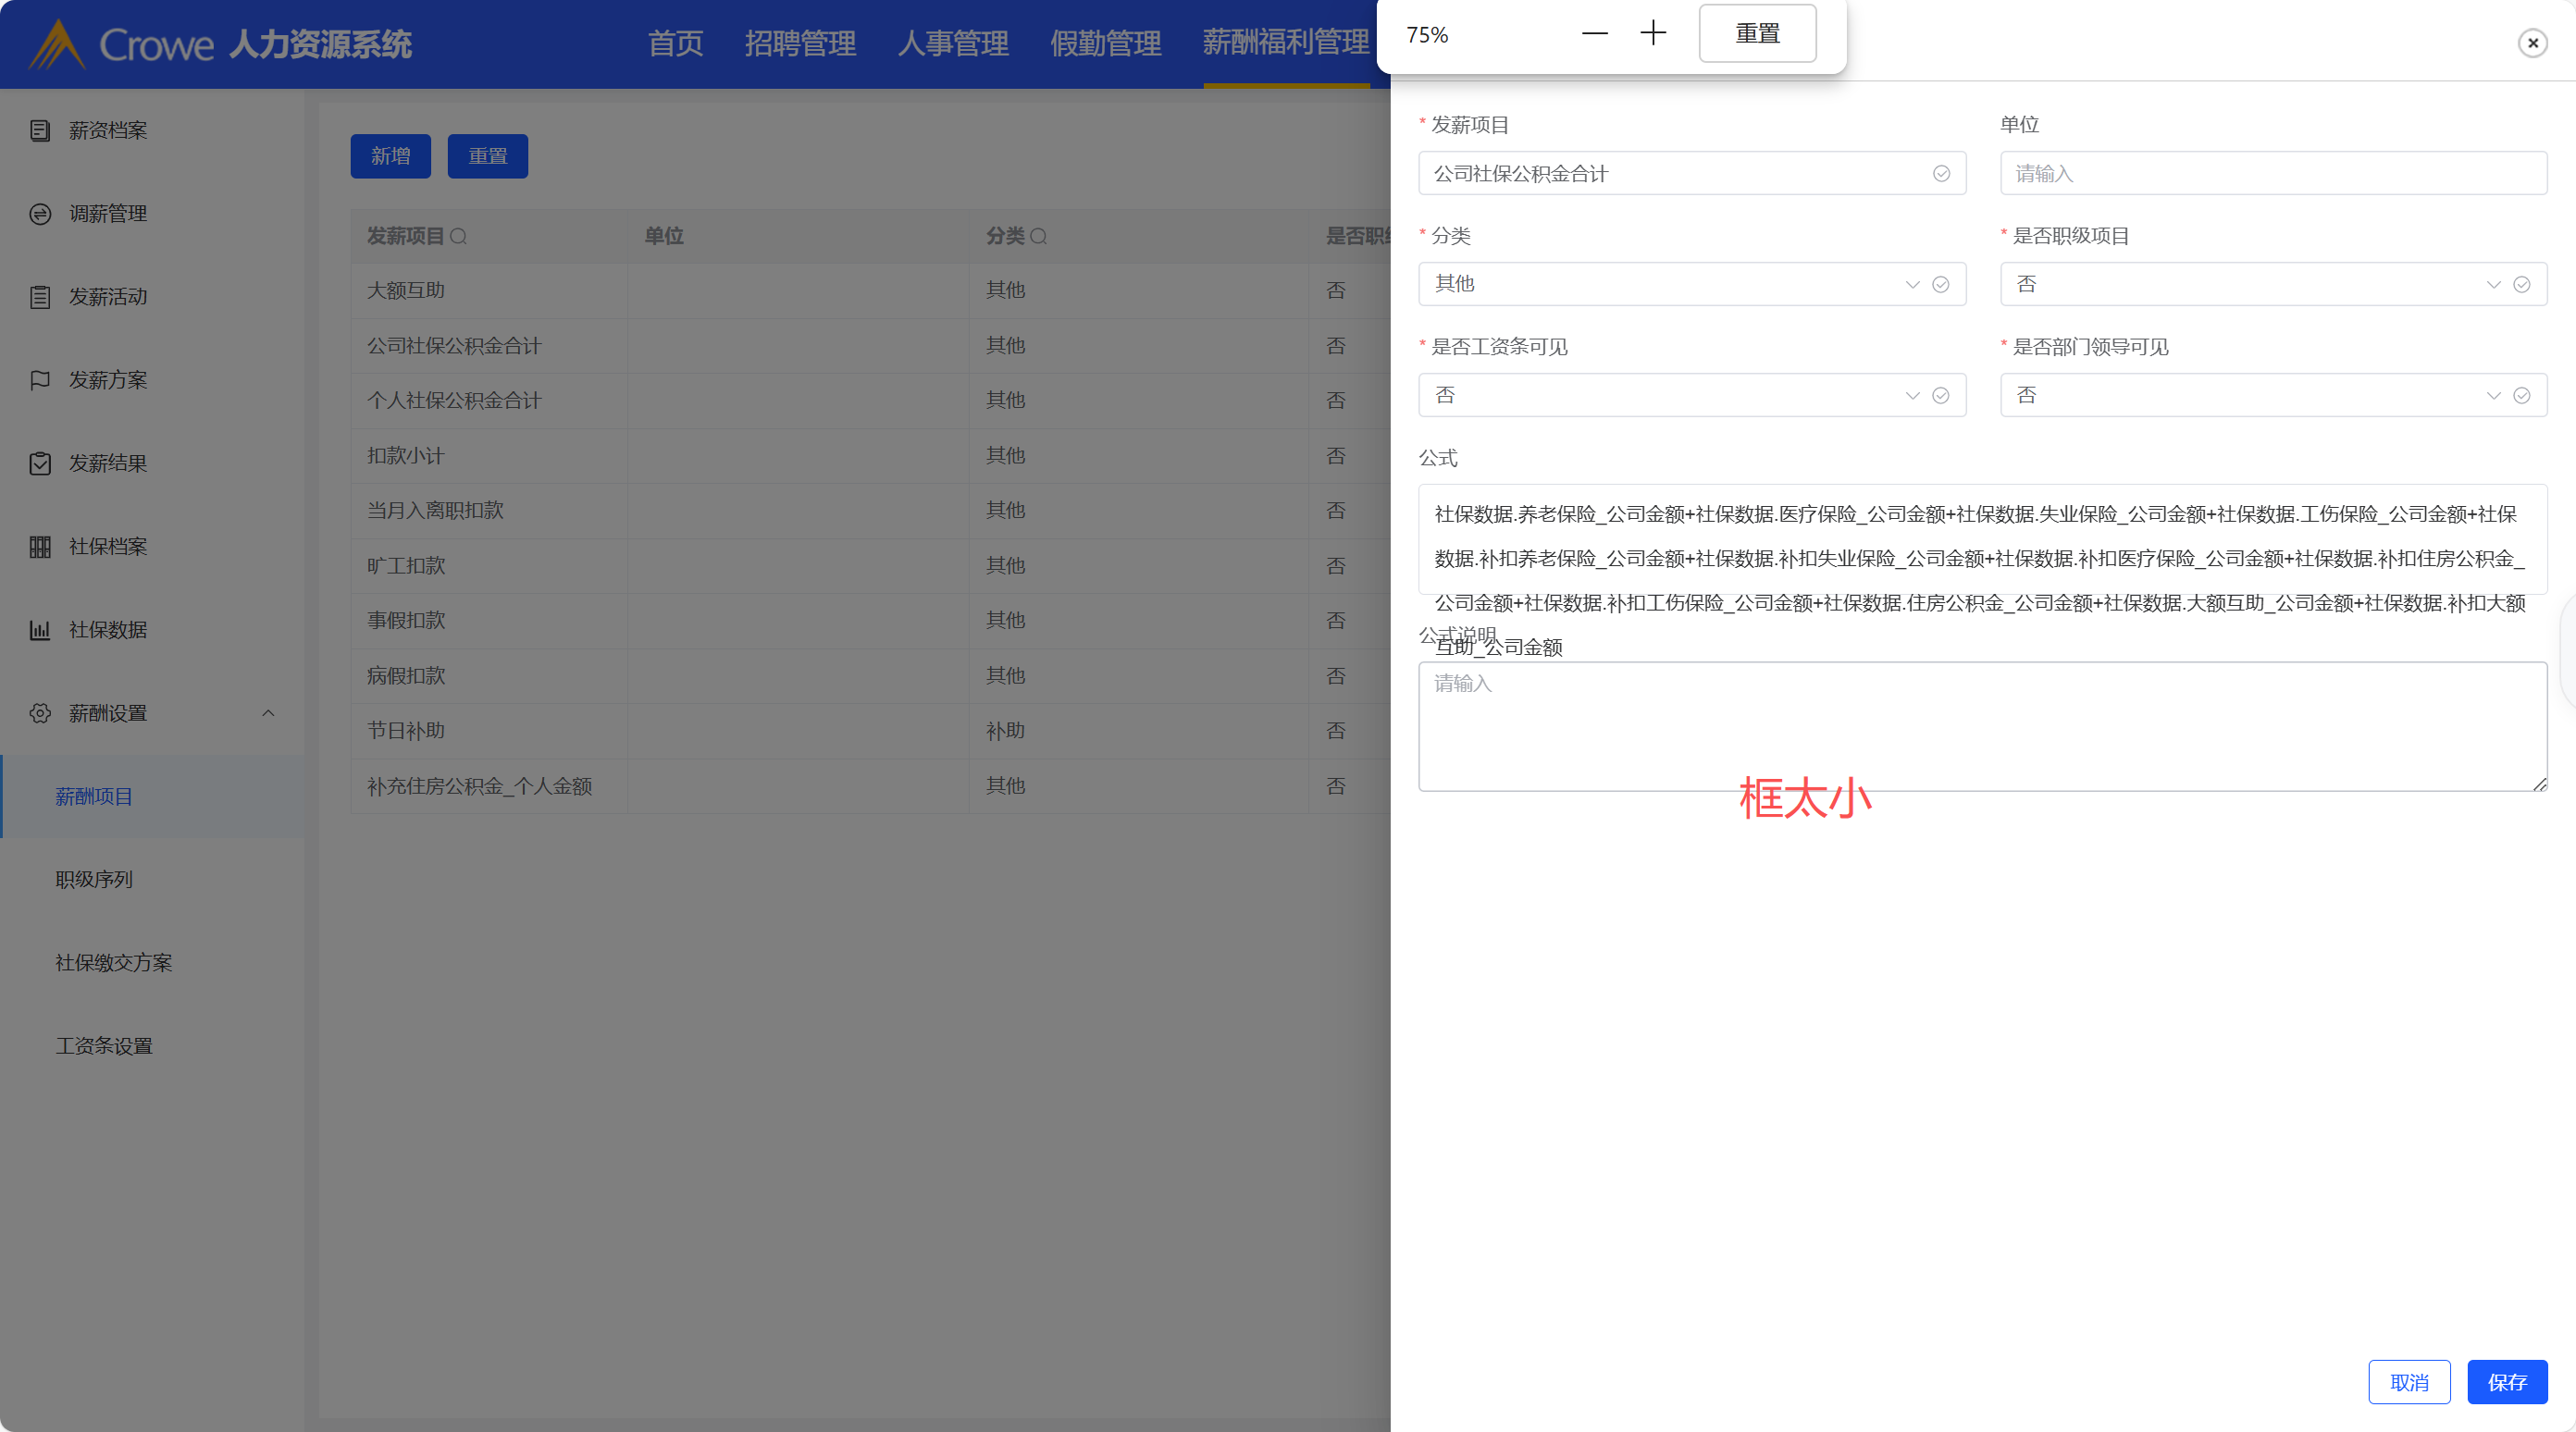Close the drawer with X button
Image resolution: width=2576 pixels, height=1432 pixels.
2532,43
